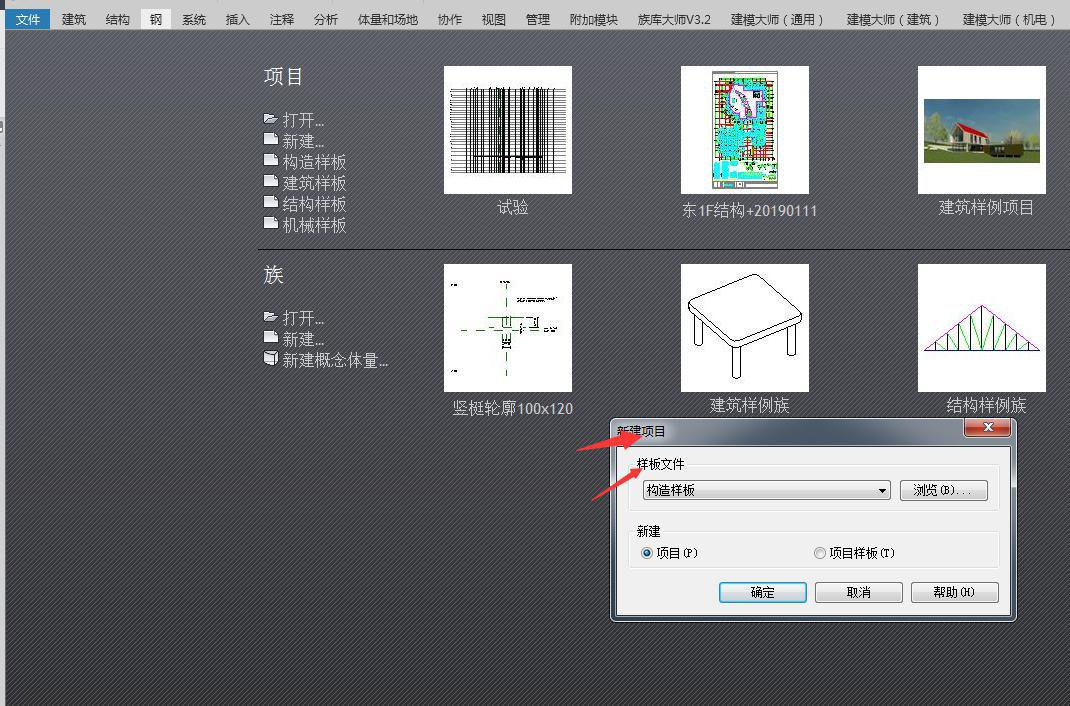The image size is (1070, 706).
Task: Click the folder icon beside 项目 打开
Action: (x=270, y=119)
